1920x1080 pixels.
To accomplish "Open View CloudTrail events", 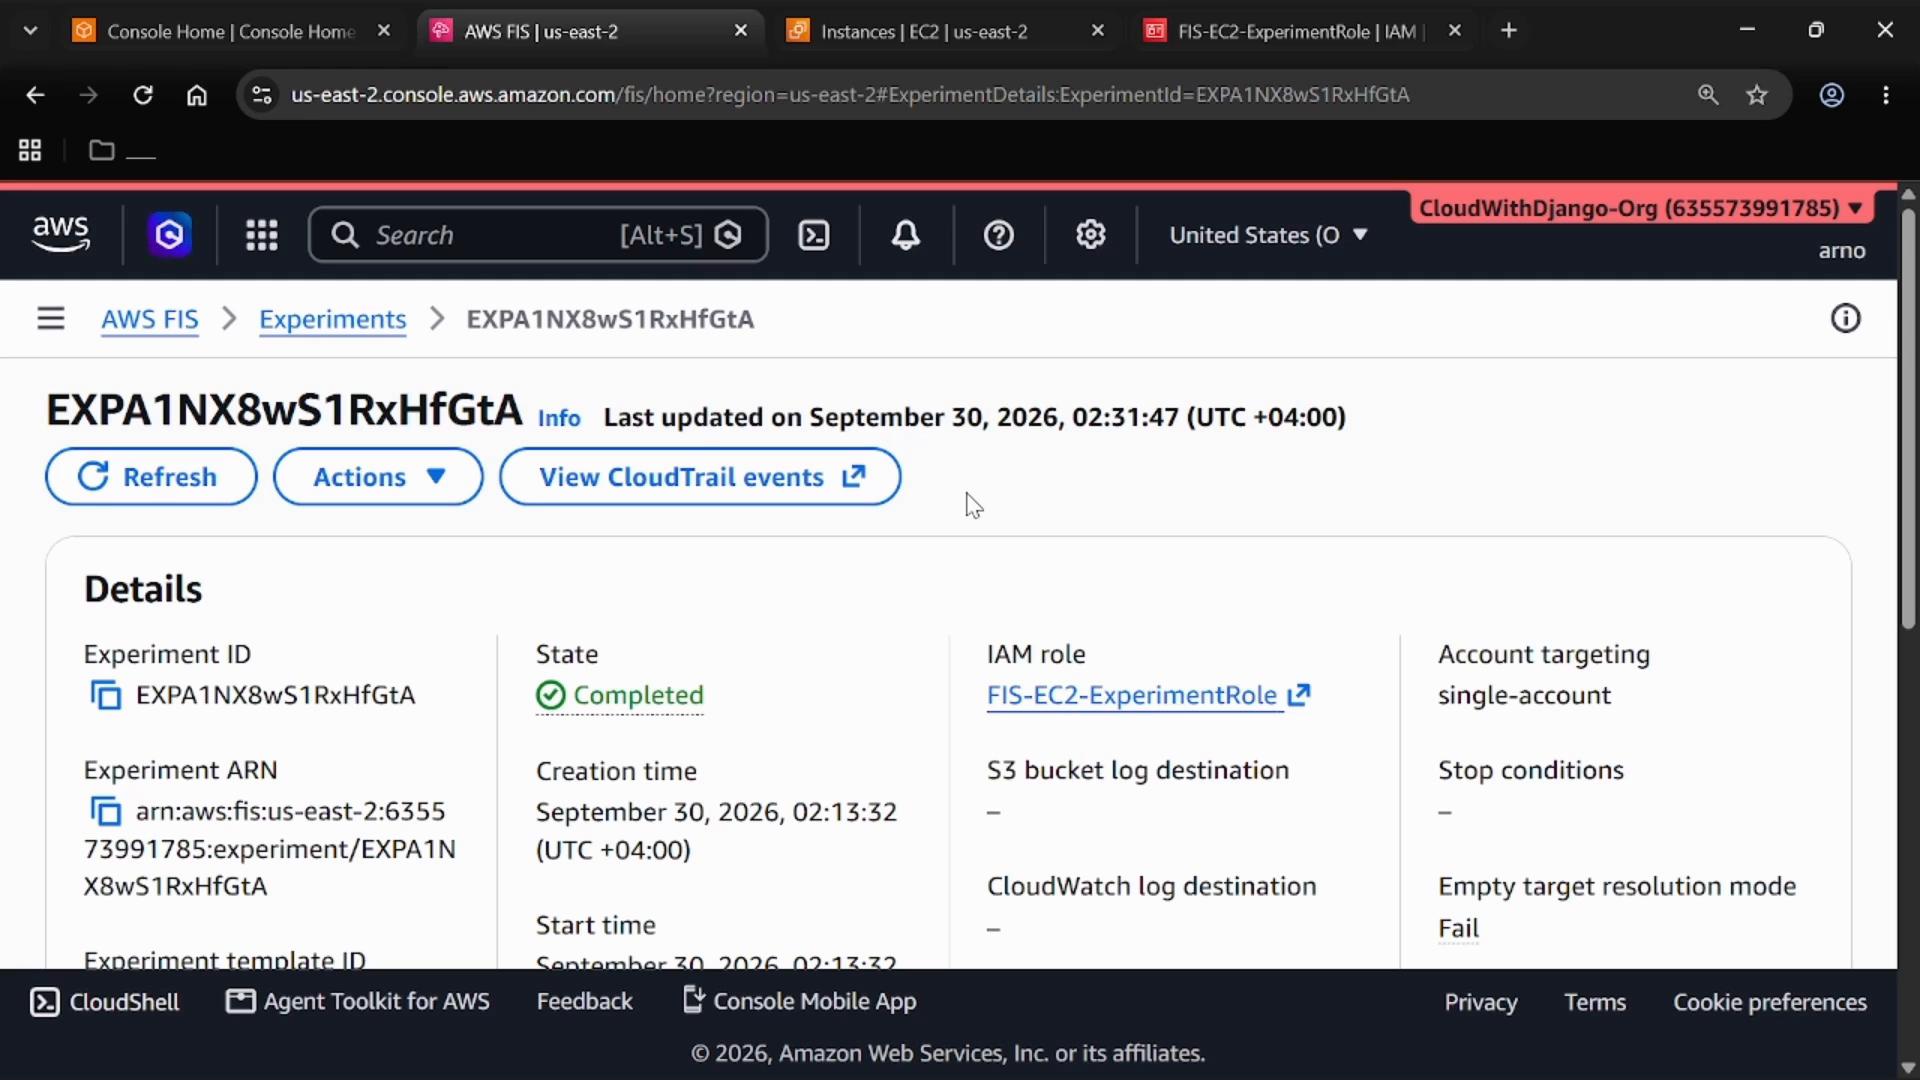I will [x=700, y=477].
